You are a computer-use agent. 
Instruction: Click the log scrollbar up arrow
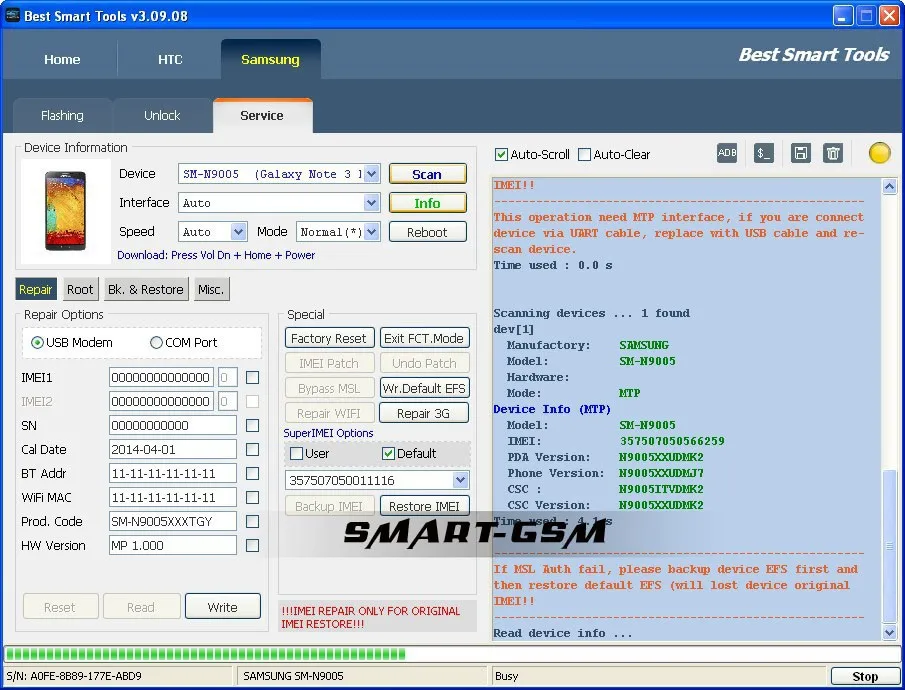tap(889, 187)
